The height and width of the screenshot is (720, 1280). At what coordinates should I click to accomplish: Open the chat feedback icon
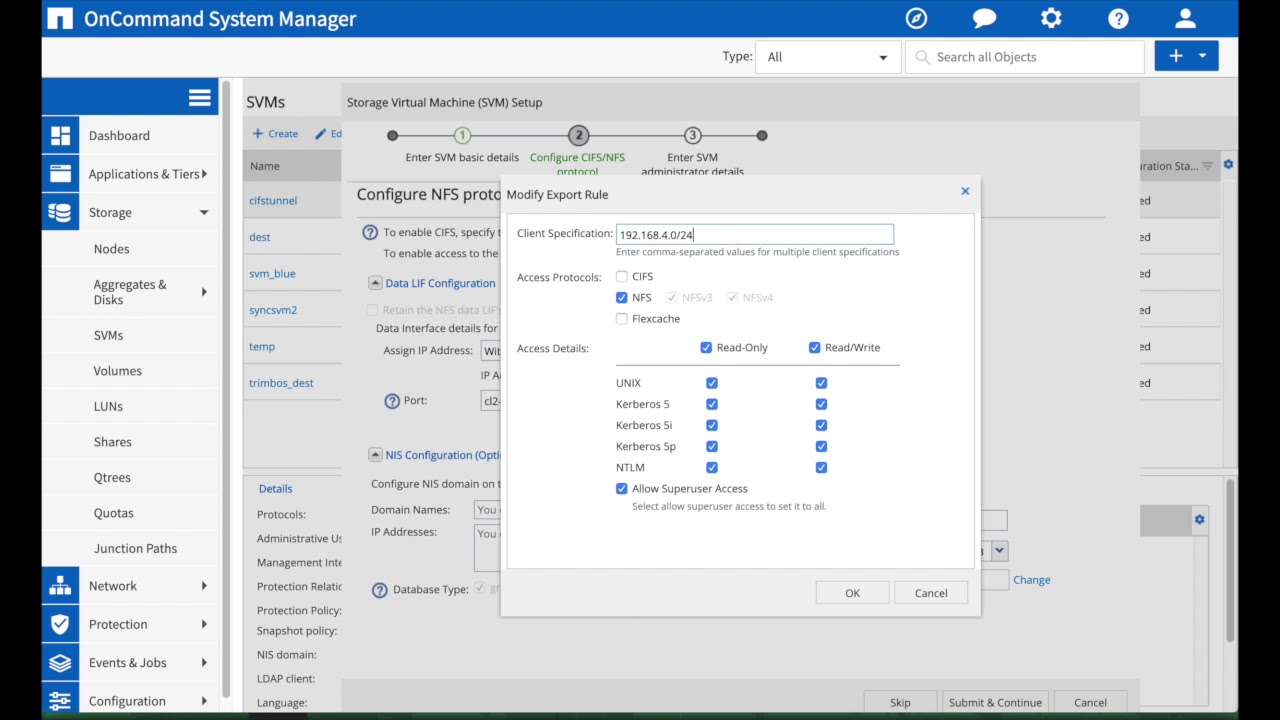(984, 18)
